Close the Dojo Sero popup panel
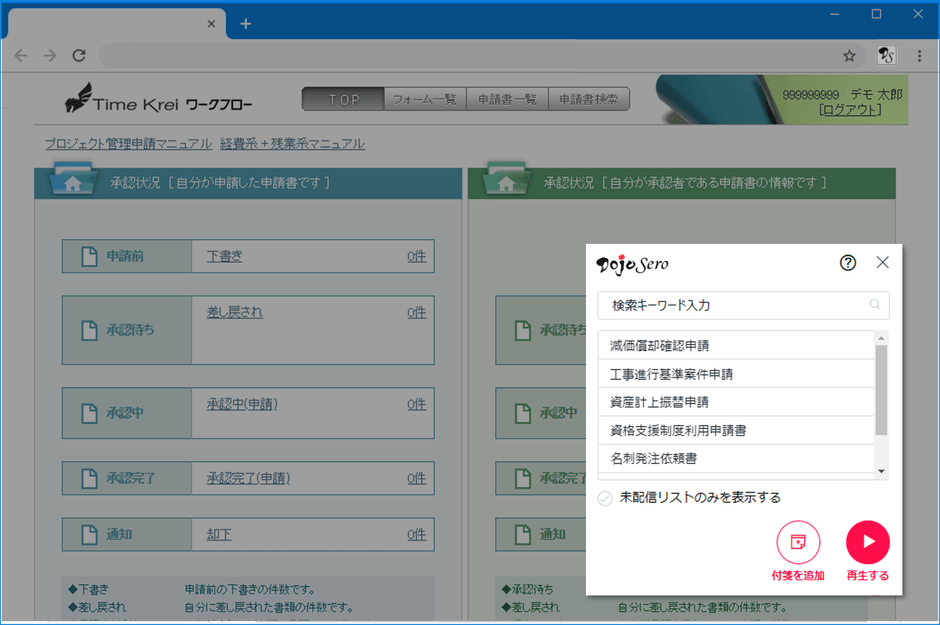 click(x=882, y=263)
